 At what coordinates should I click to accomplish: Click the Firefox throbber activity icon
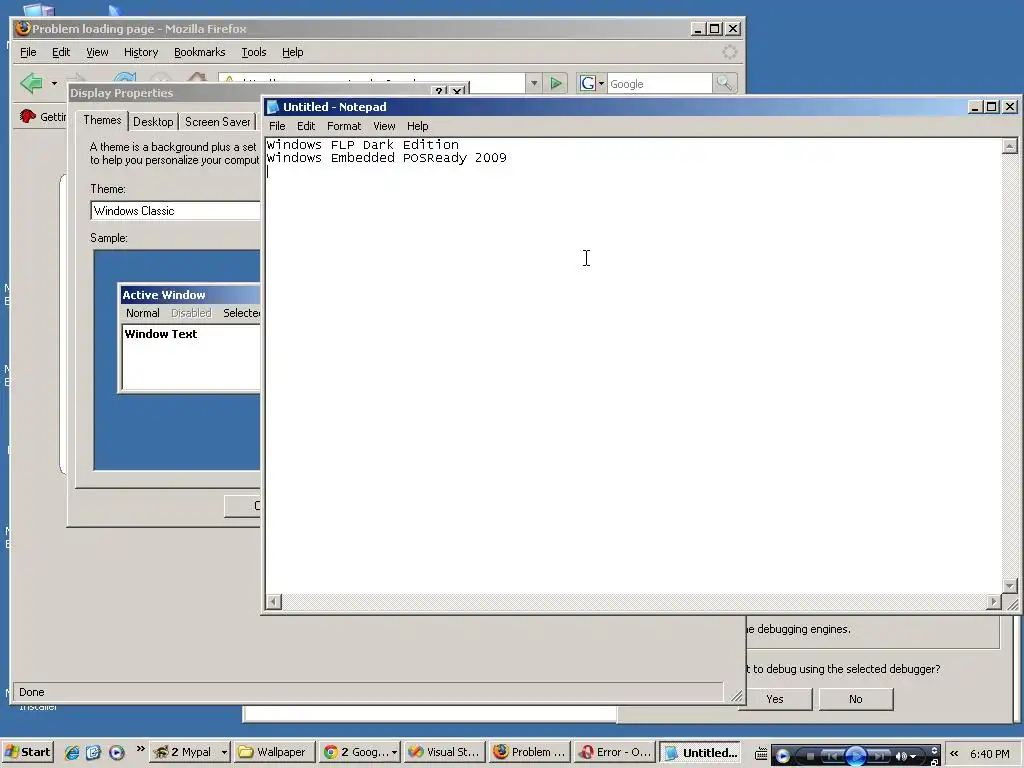[729, 52]
